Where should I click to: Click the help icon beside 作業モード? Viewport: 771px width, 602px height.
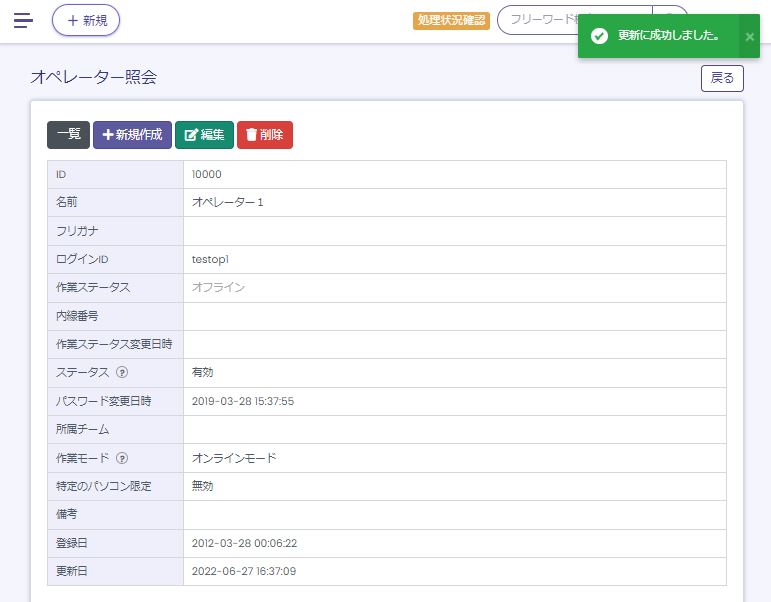pyautogui.click(x=122, y=458)
